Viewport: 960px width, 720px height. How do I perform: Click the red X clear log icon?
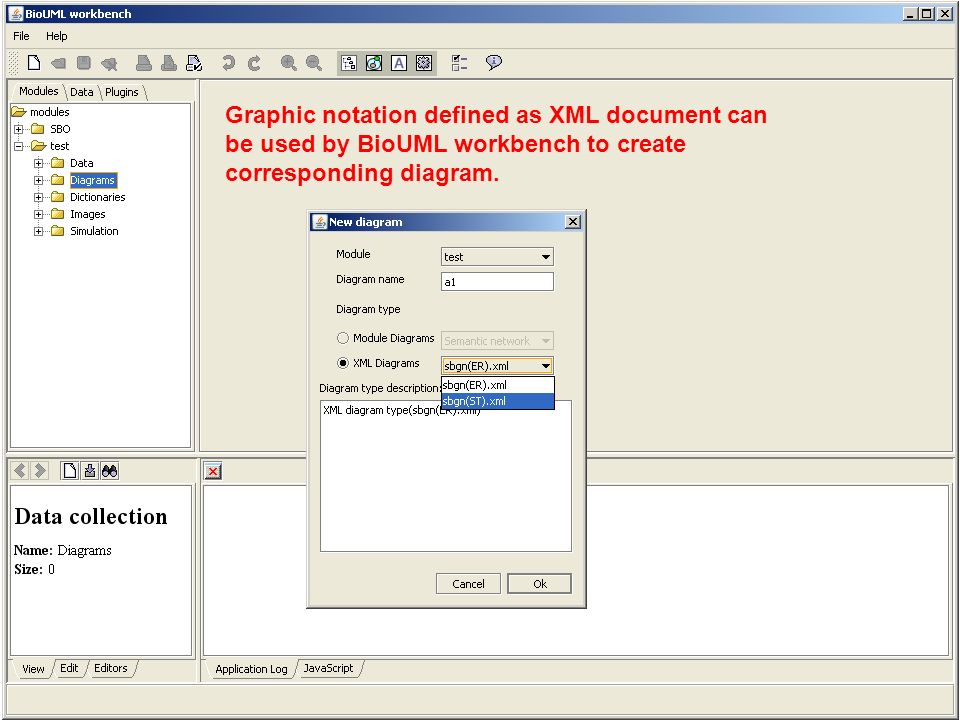[x=212, y=471]
